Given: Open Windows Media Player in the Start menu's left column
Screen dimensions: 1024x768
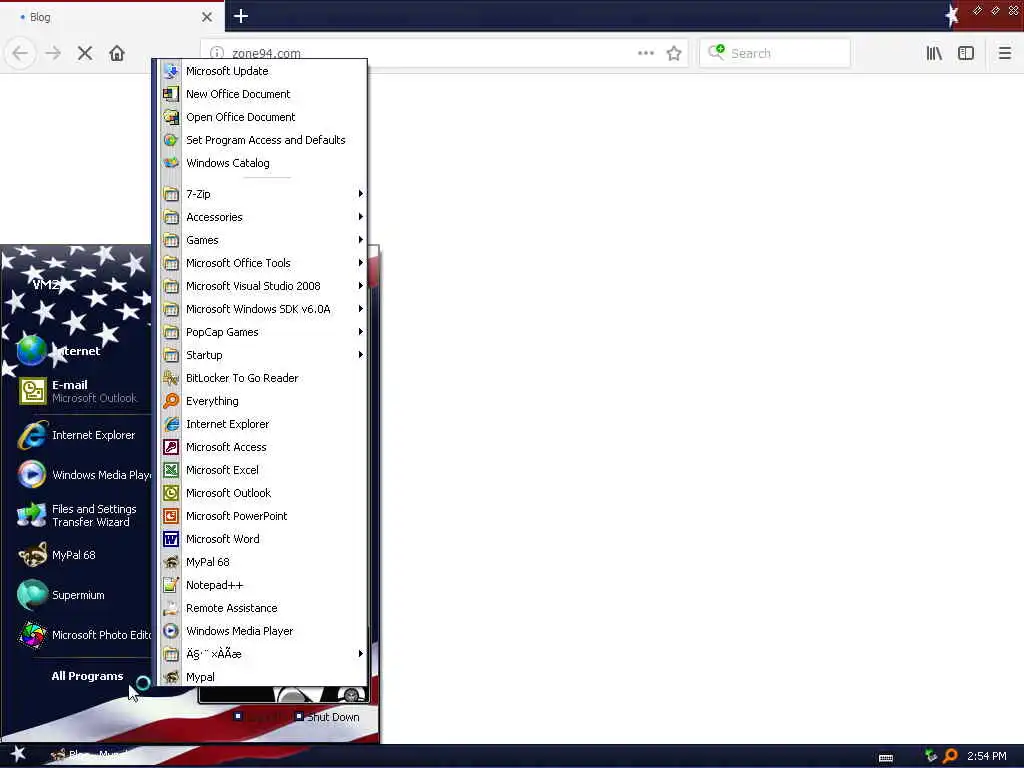Looking at the screenshot, I should click(82, 475).
